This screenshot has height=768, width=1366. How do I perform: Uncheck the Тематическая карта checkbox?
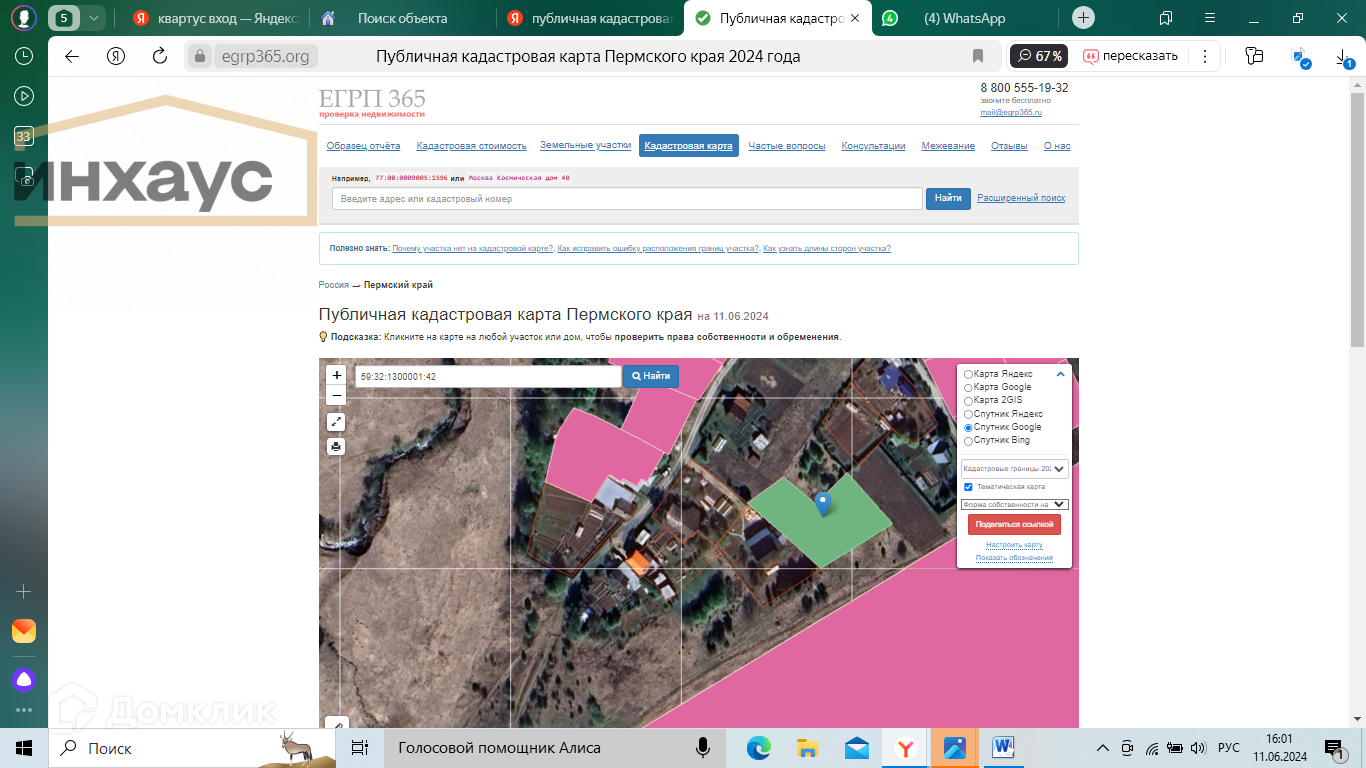click(x=968, y=487)
